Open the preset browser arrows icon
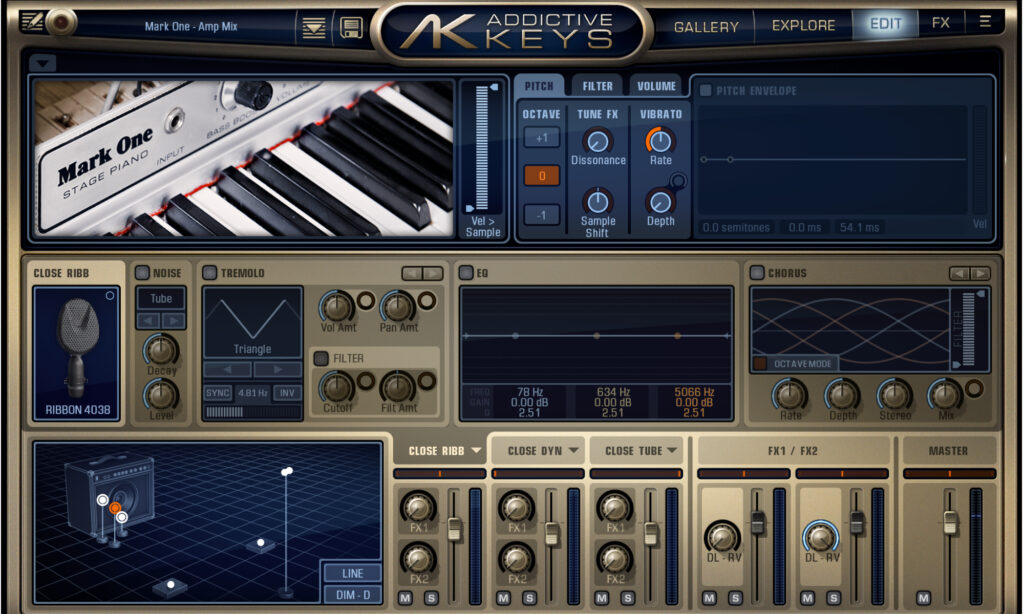 pyautogui.click(x=314, y=26)
